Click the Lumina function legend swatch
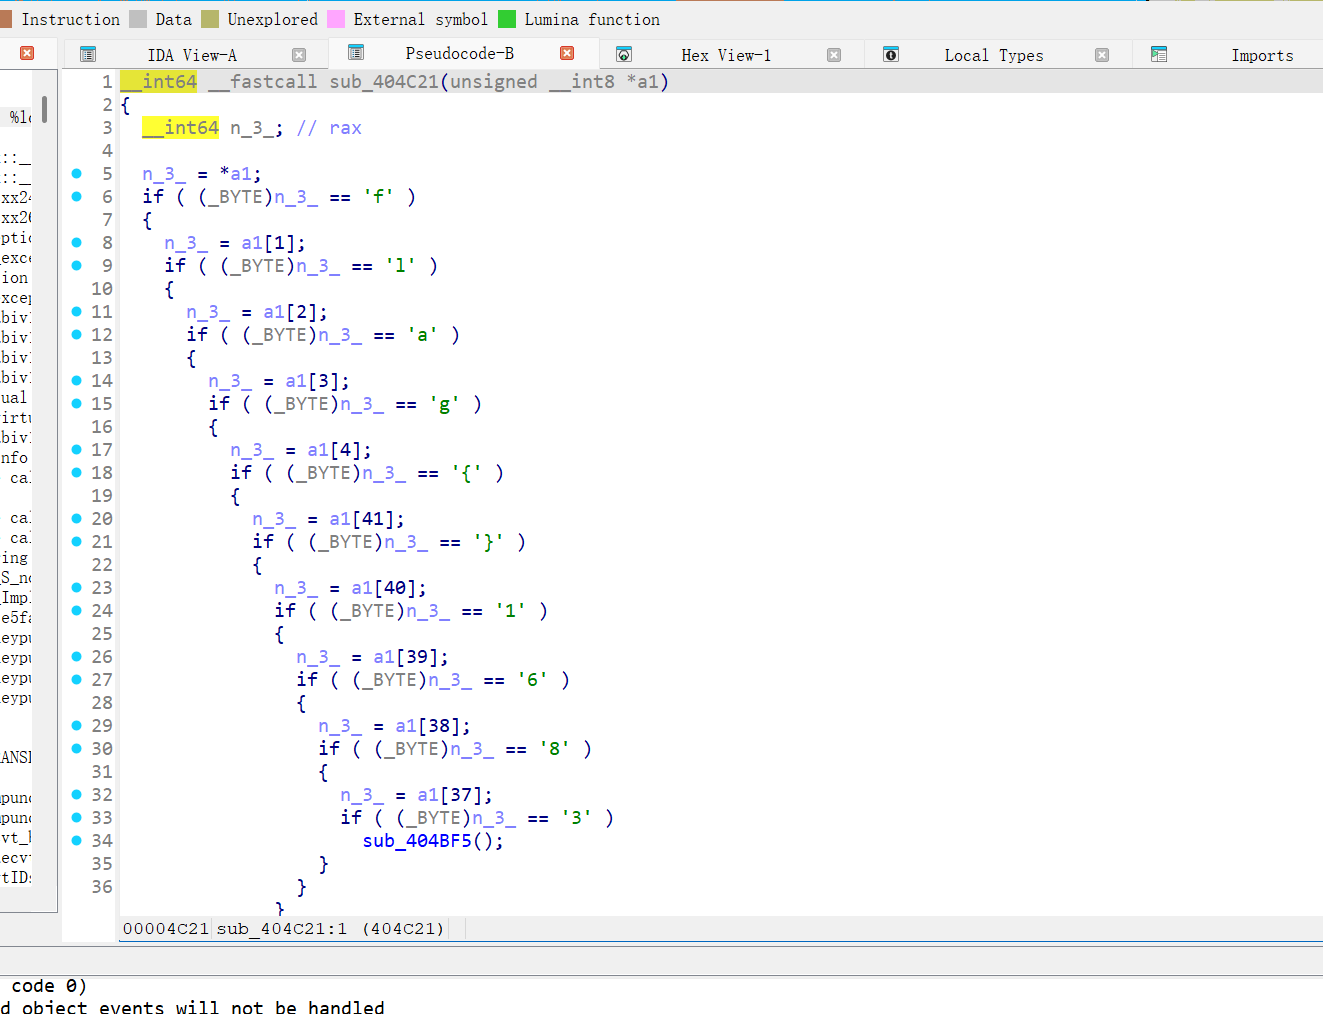The image size is (1323, 1014). pos(507,19)
